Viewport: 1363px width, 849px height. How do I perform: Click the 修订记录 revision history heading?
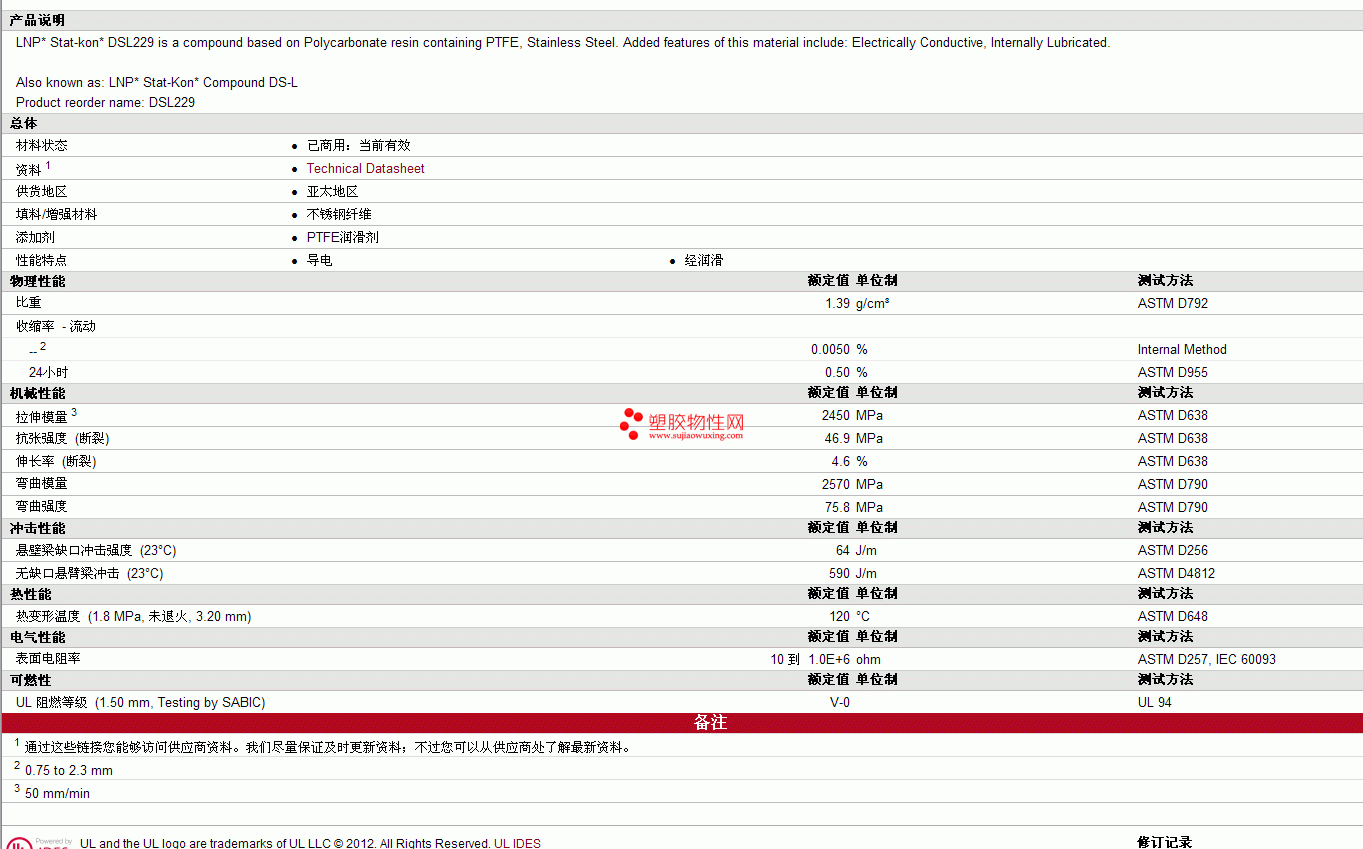(1165, 843)
